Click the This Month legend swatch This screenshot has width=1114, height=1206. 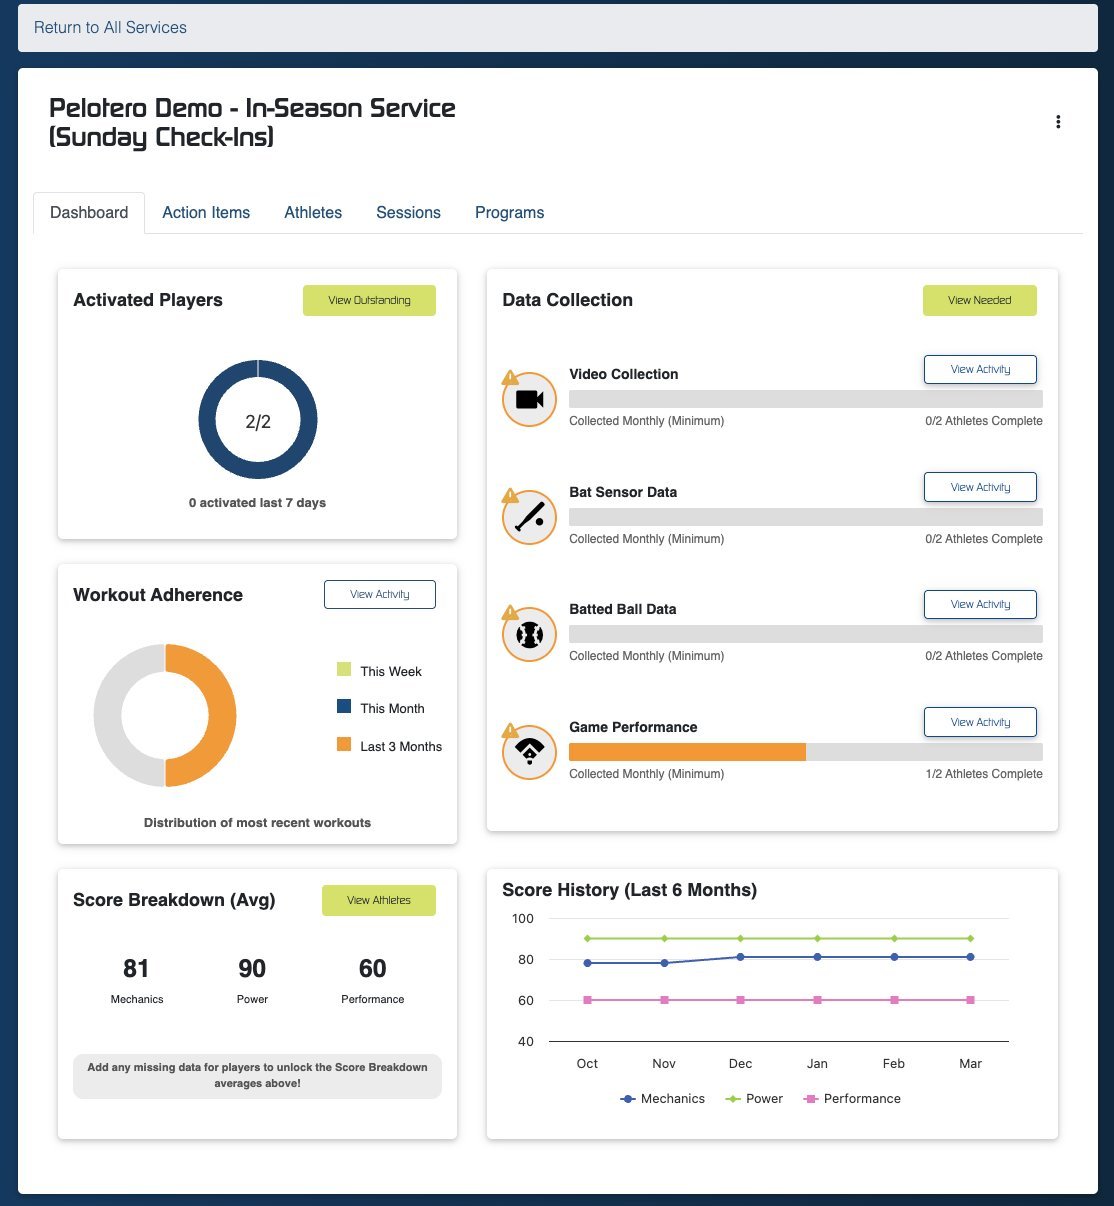click(x=344, y=707)
